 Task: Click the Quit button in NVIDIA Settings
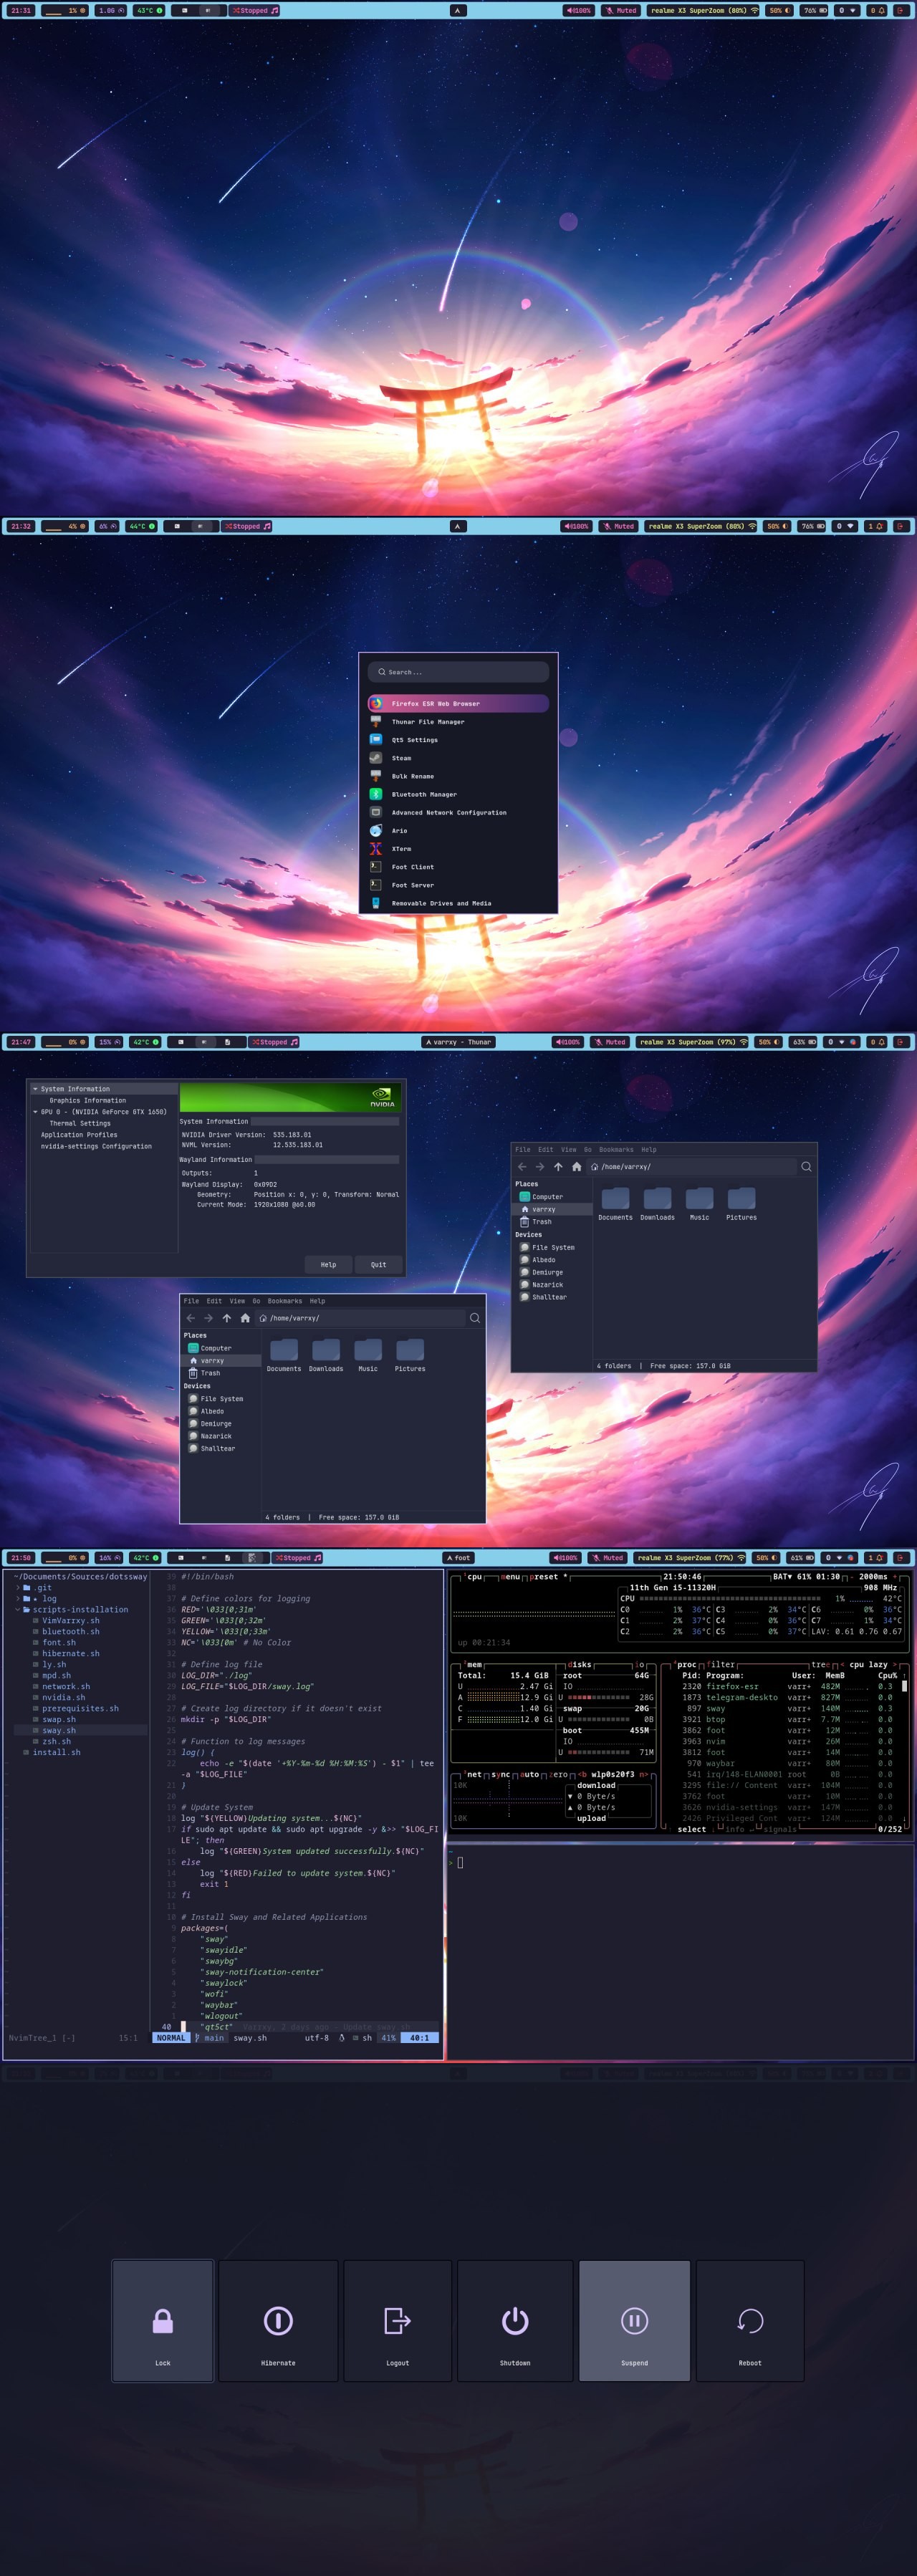click(378, 1264)
